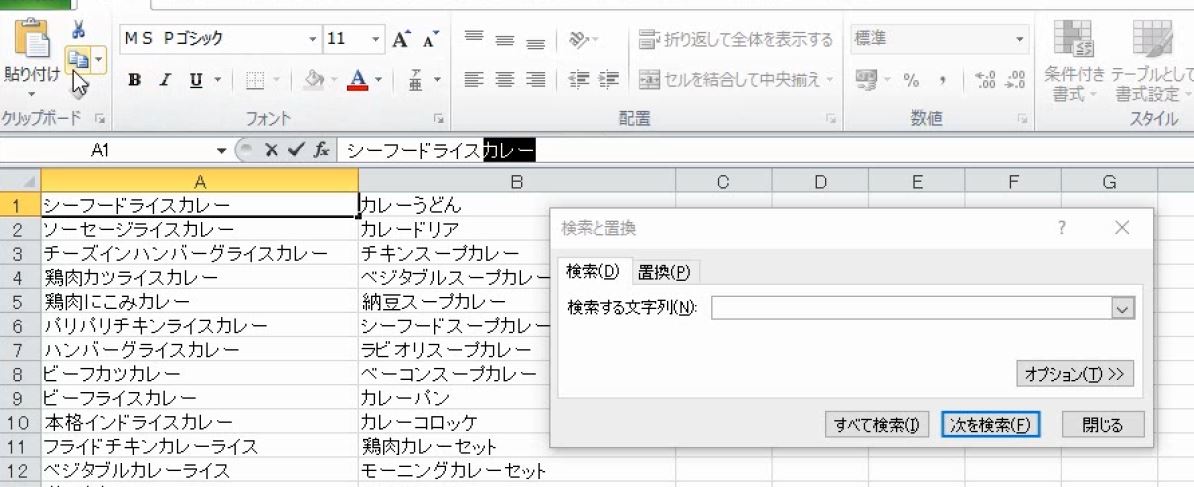
Task: Click Merge and Center (セルを結合して中央揃え)
Action: tap(736, 79)
